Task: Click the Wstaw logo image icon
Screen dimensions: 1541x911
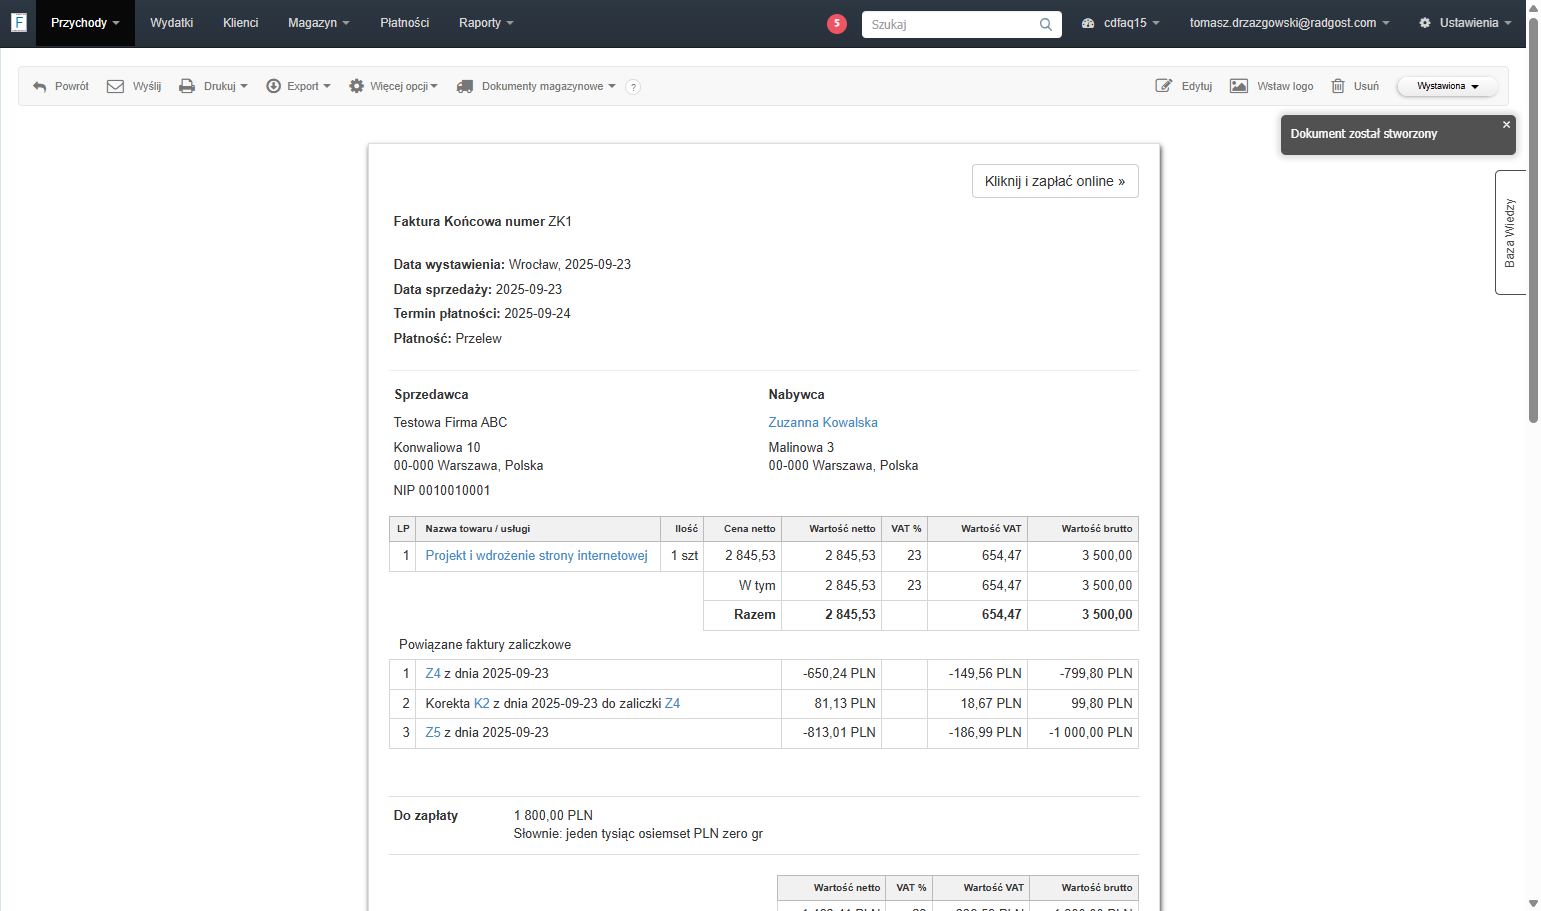Action: 1239,86
